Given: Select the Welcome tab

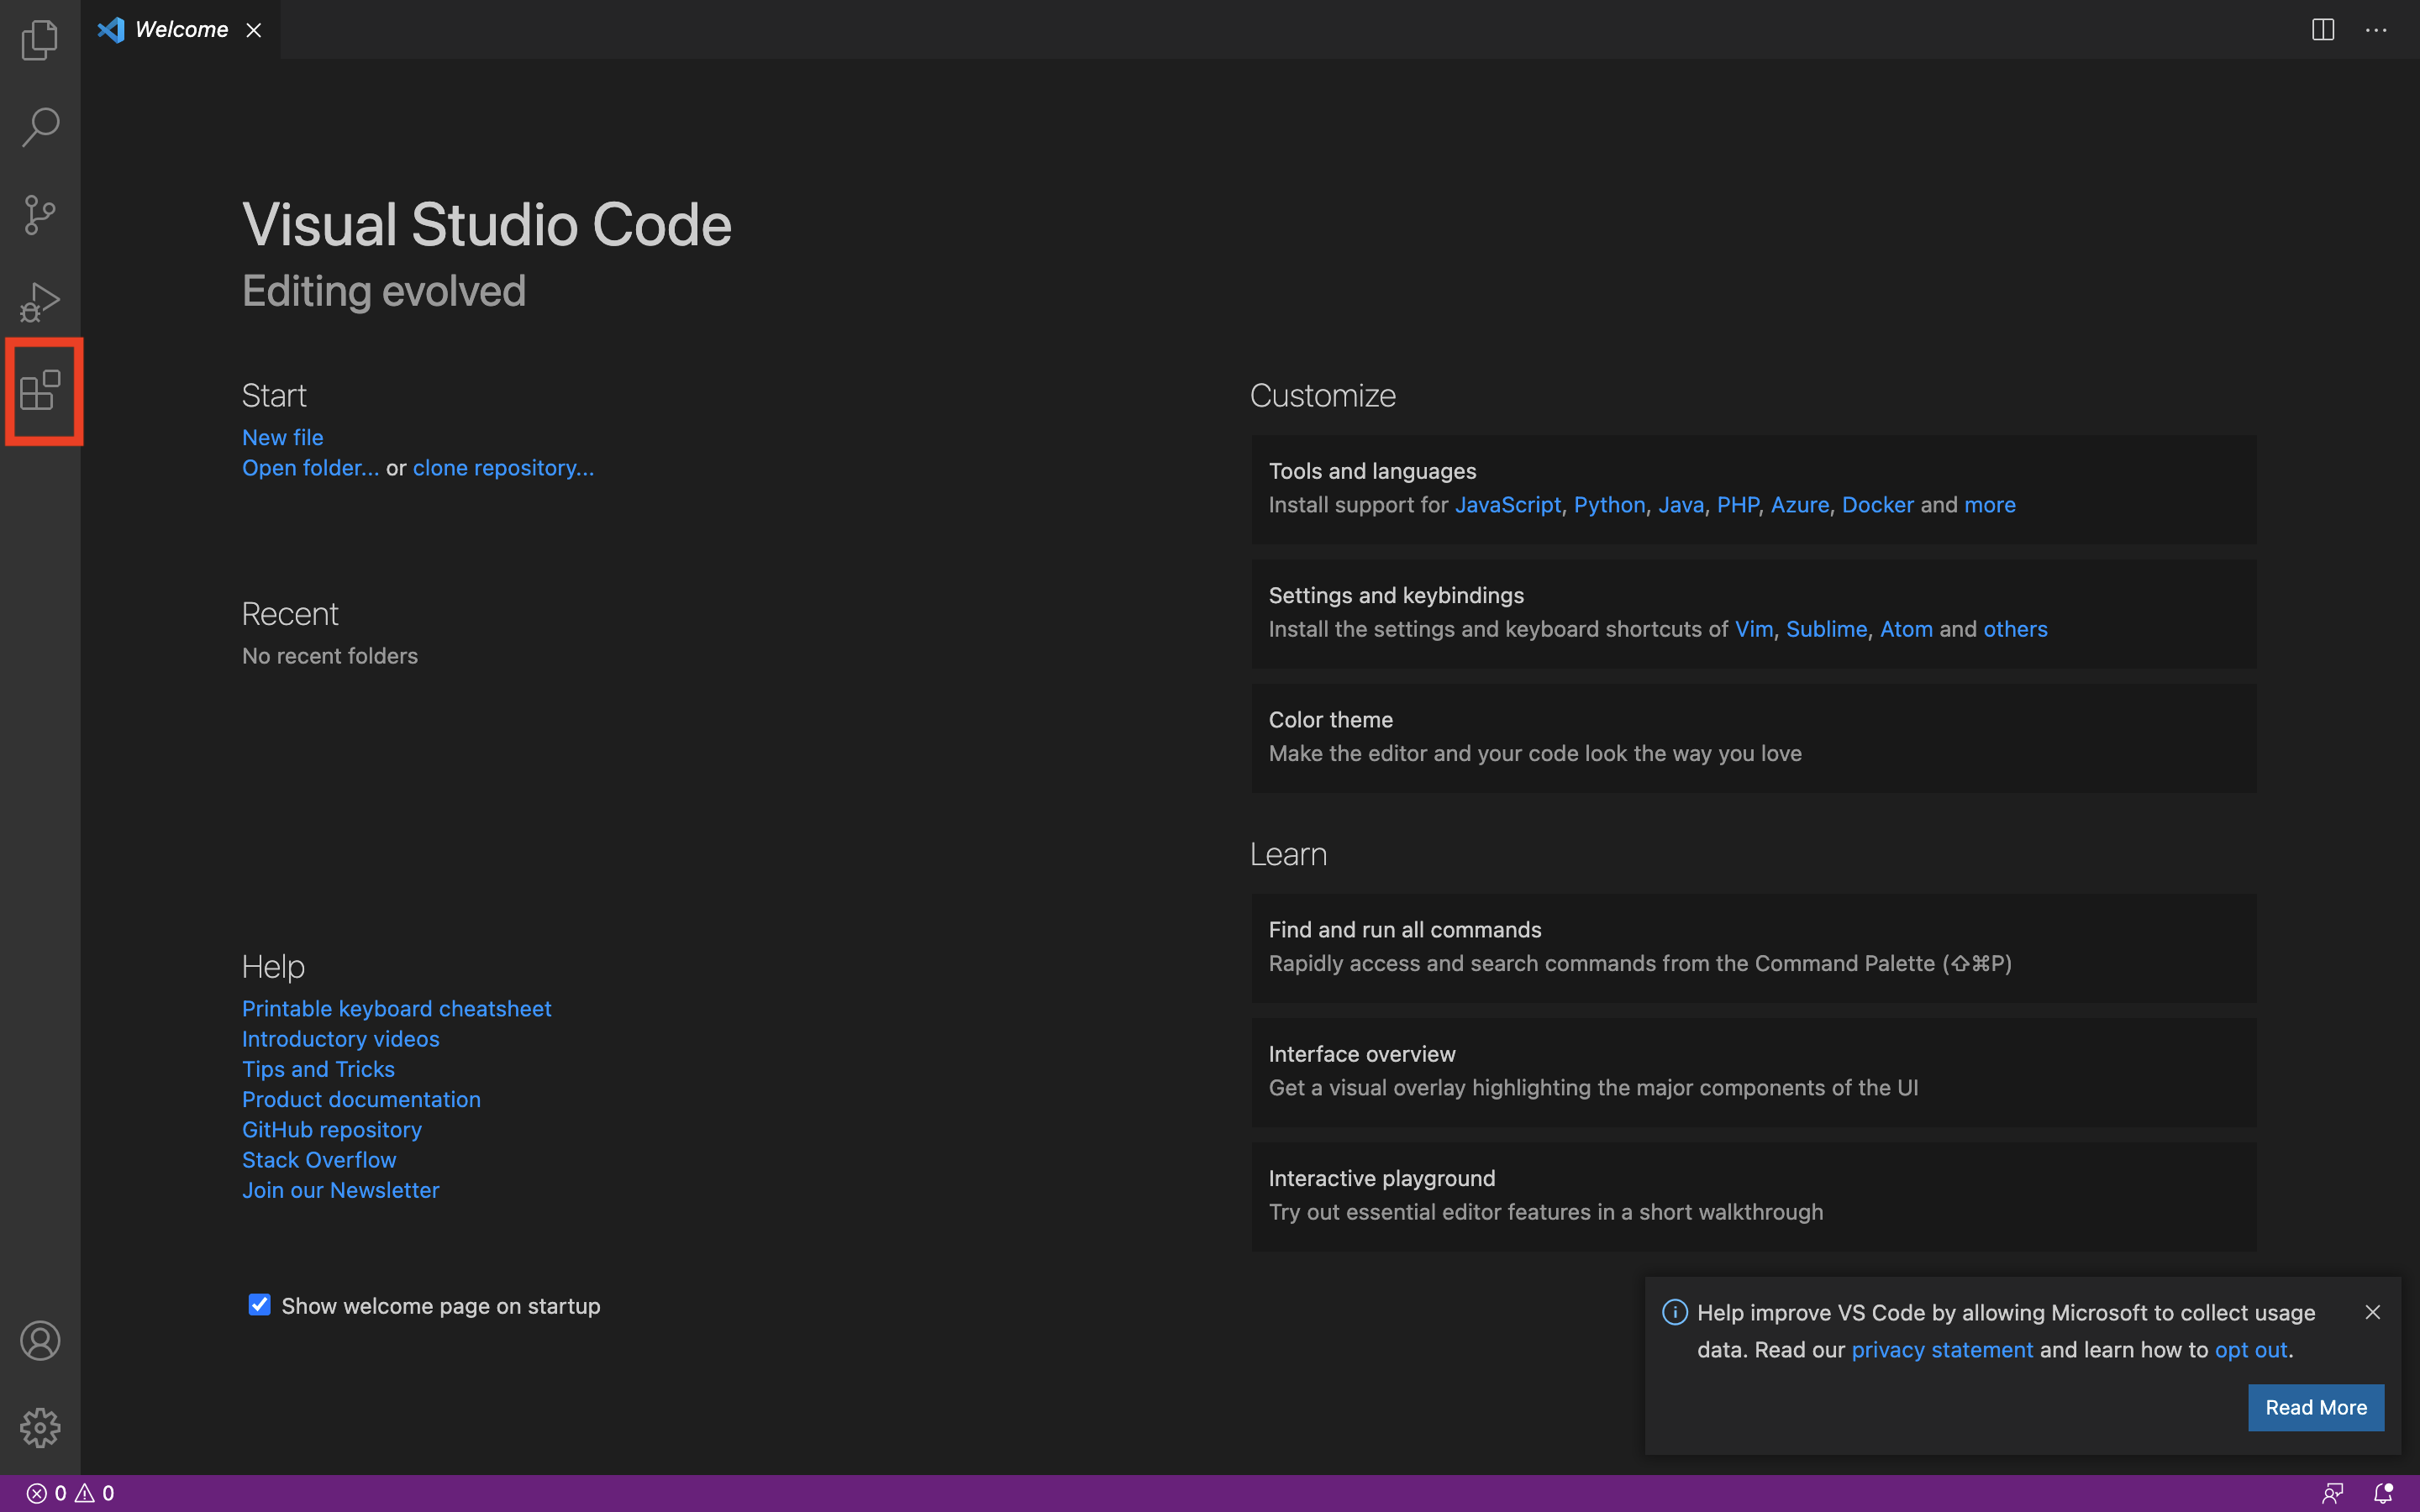Looking at the screenshot, I should [x=181, y=30].
